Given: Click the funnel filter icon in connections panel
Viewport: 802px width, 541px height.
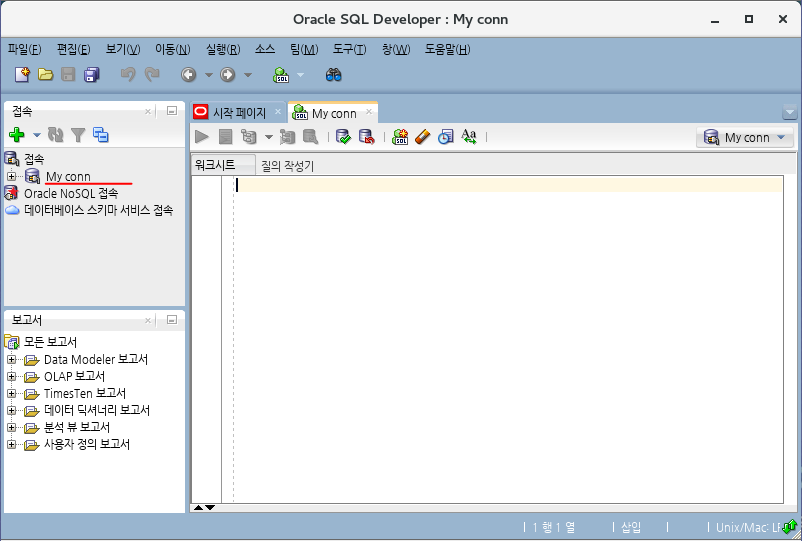Looking at the screenshot, I should click(x=78, y=135).
